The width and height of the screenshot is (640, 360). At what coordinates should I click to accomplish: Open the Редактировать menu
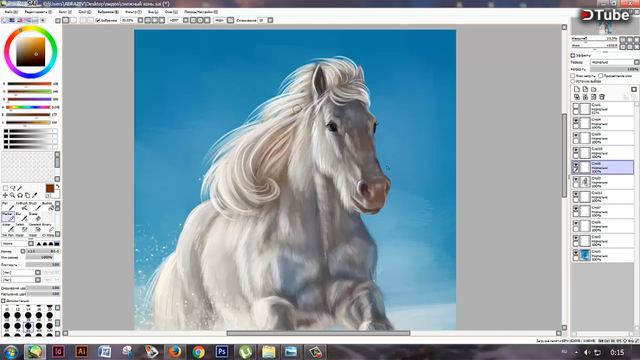[38, 12]
